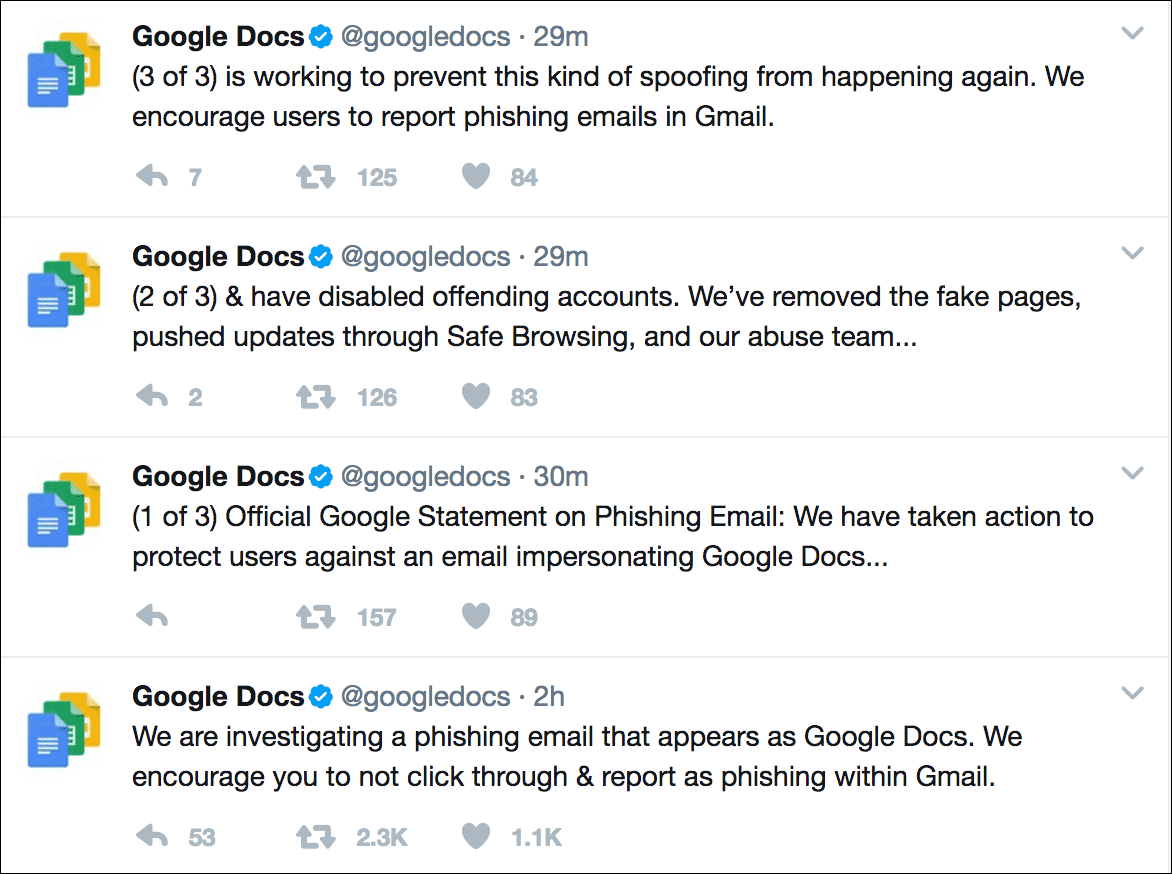Like the investigating tweet with 1.1K likes

pos(476,837)
